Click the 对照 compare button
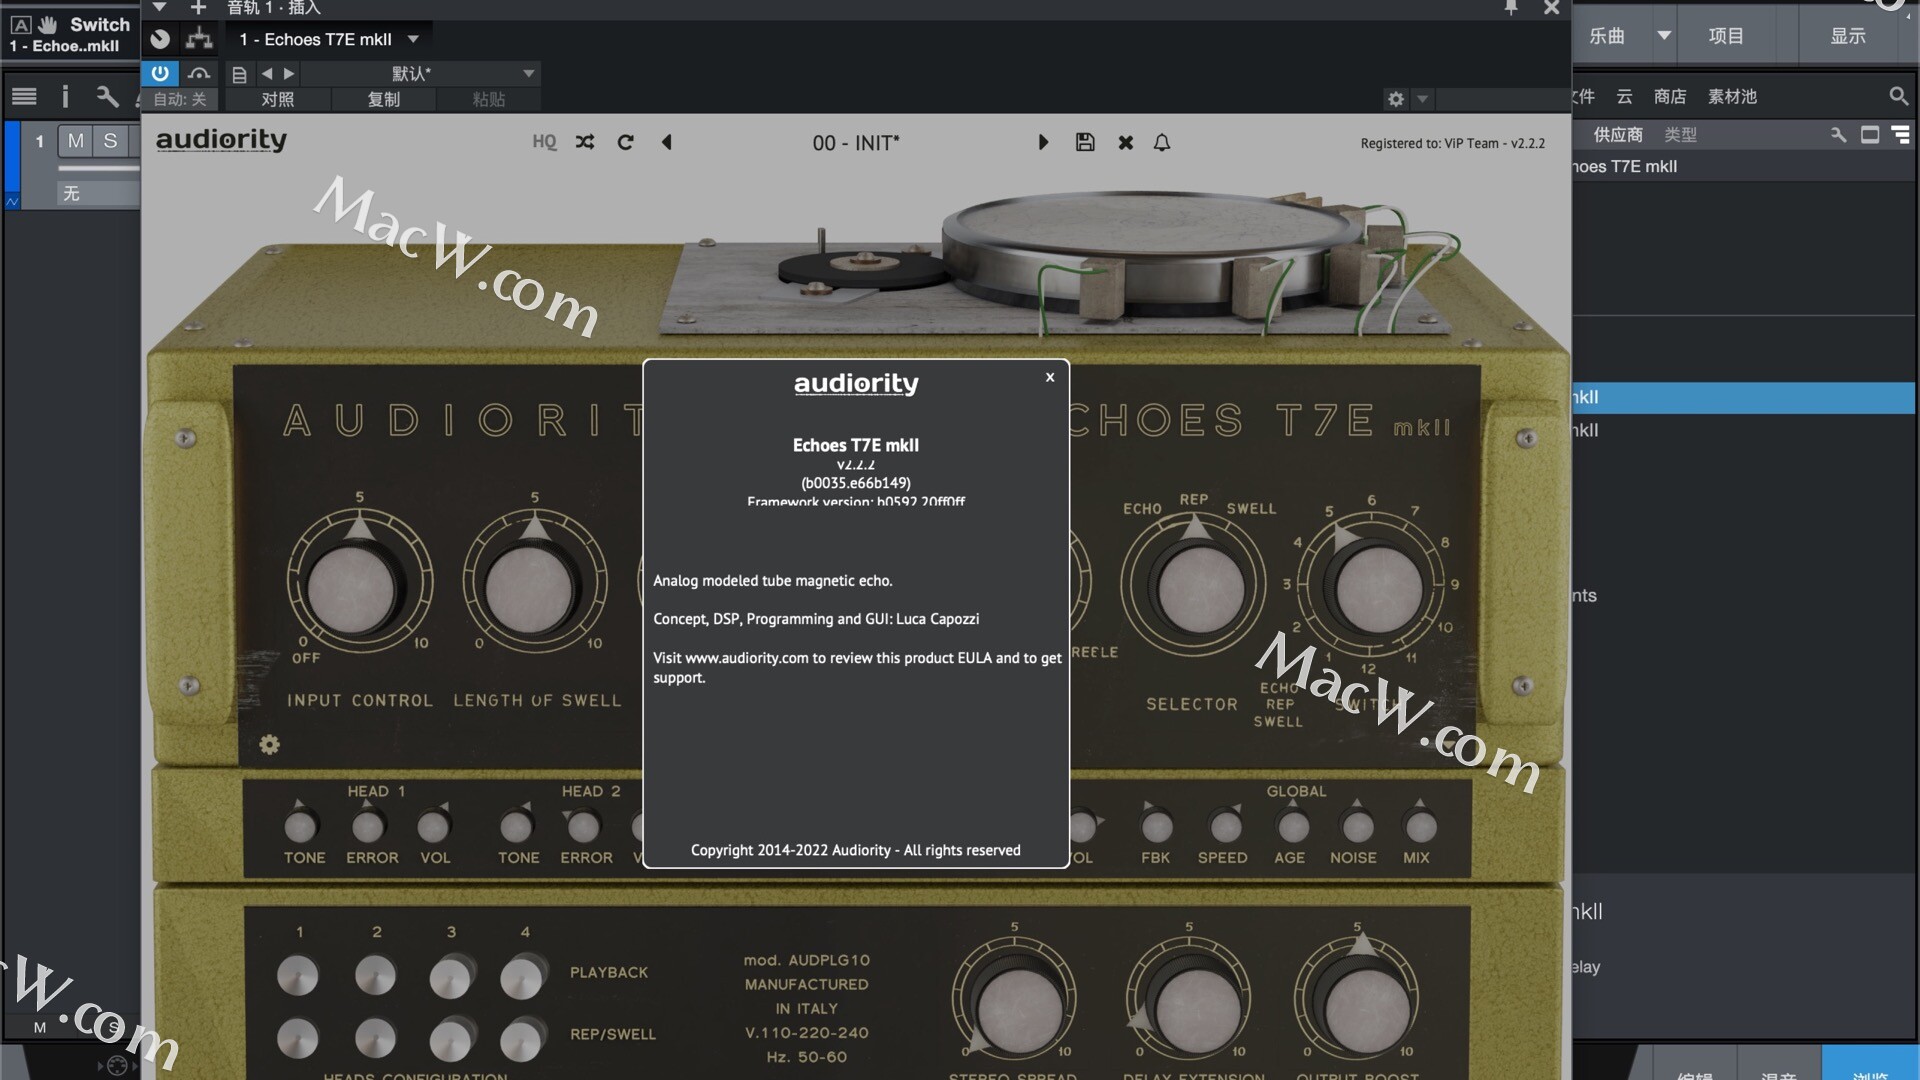The width and height of the screenshot is (1920, 1080). [277, 99]
